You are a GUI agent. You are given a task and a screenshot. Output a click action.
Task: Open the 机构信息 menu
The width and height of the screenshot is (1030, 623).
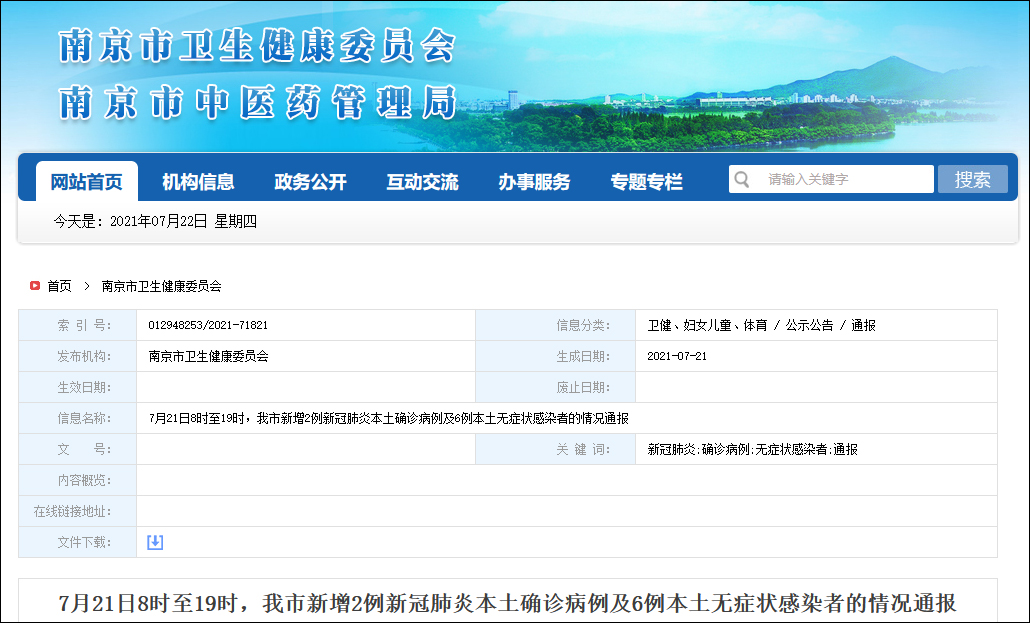pos(198,182)
